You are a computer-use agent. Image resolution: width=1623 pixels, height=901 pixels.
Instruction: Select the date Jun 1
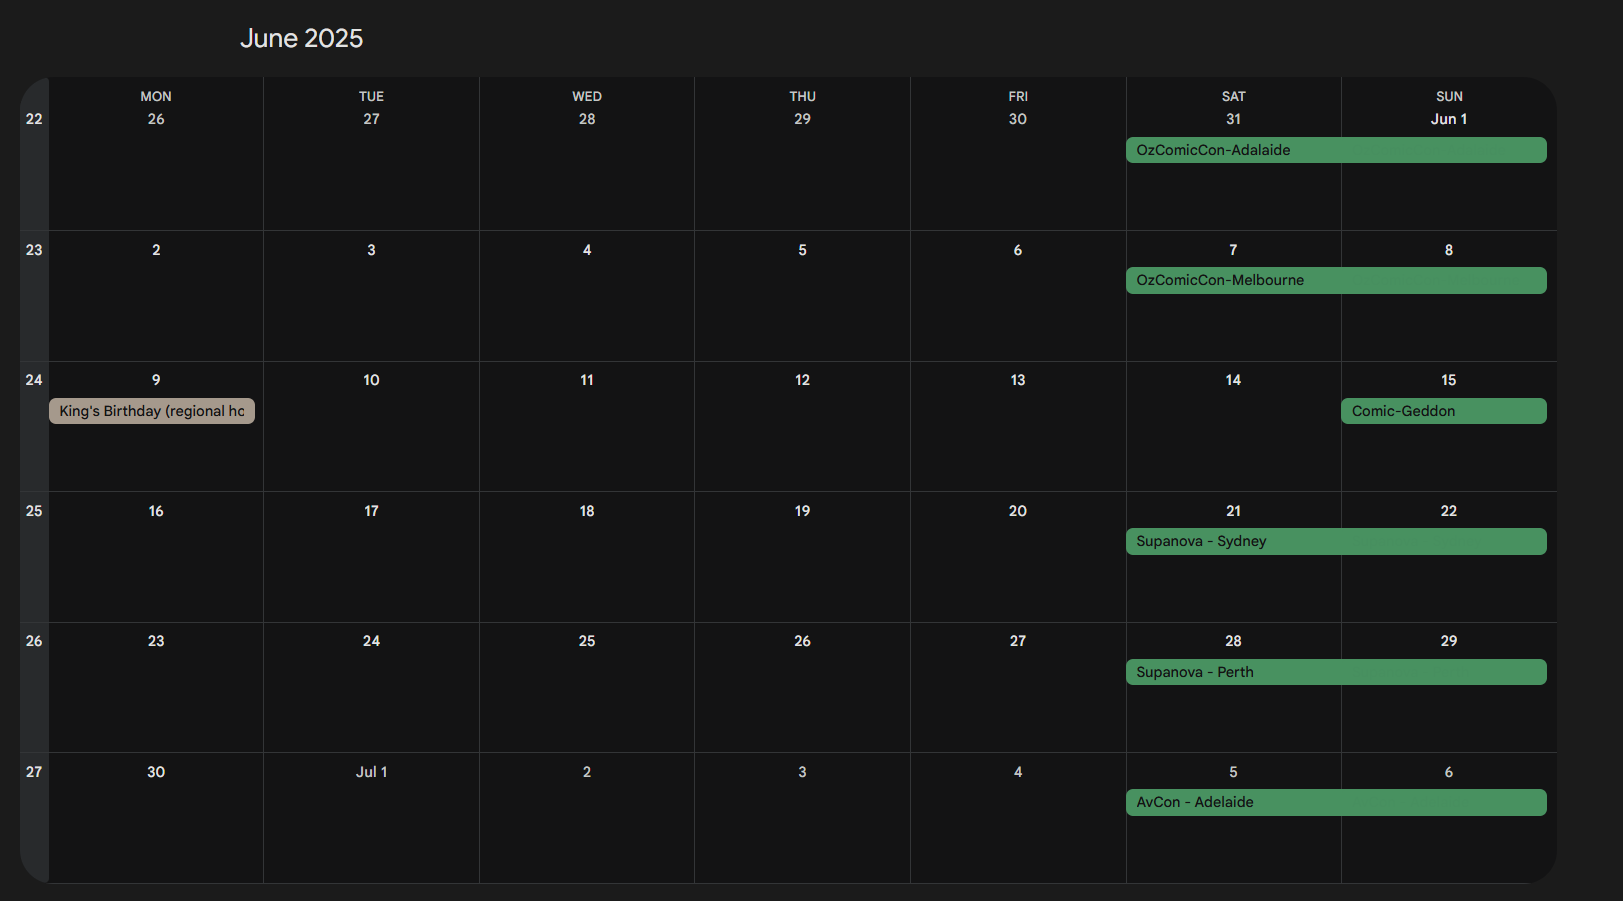1448,119
